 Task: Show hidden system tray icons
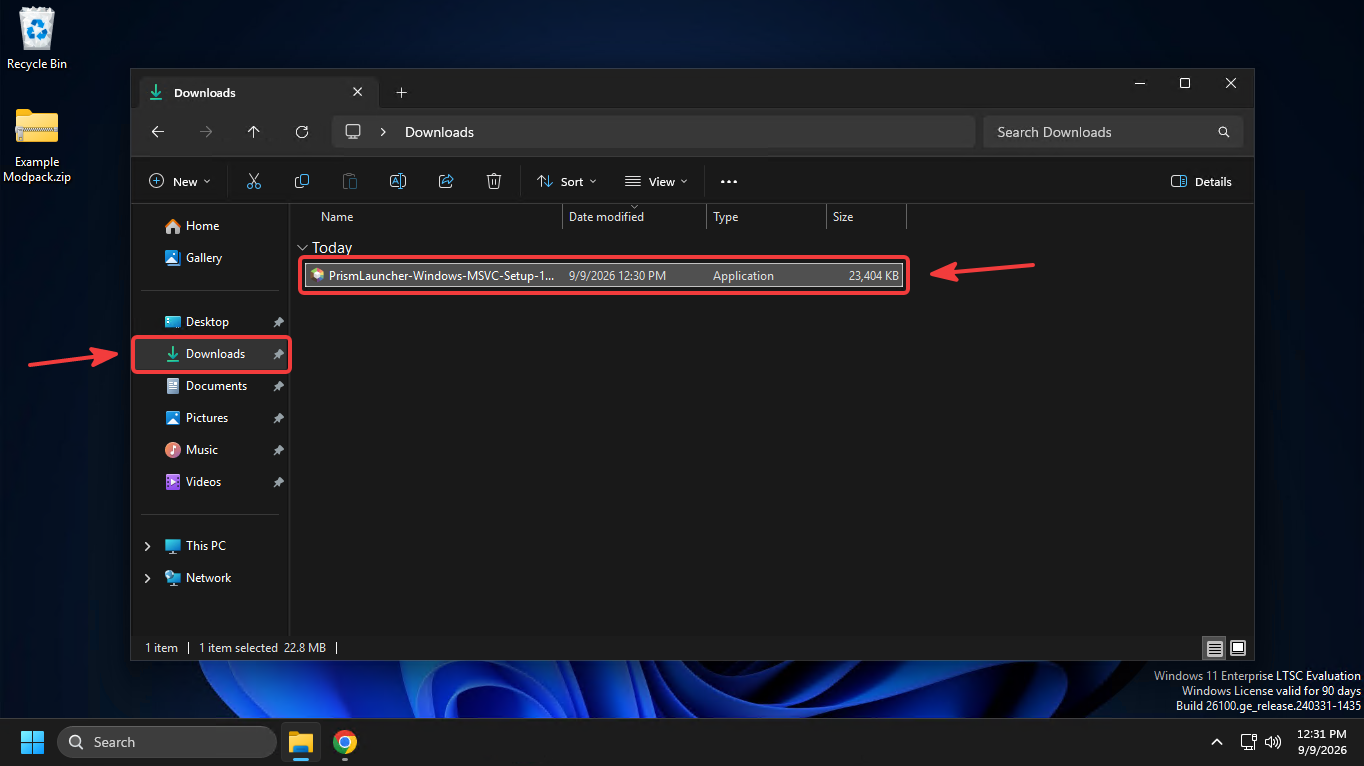coord(1217,742)
